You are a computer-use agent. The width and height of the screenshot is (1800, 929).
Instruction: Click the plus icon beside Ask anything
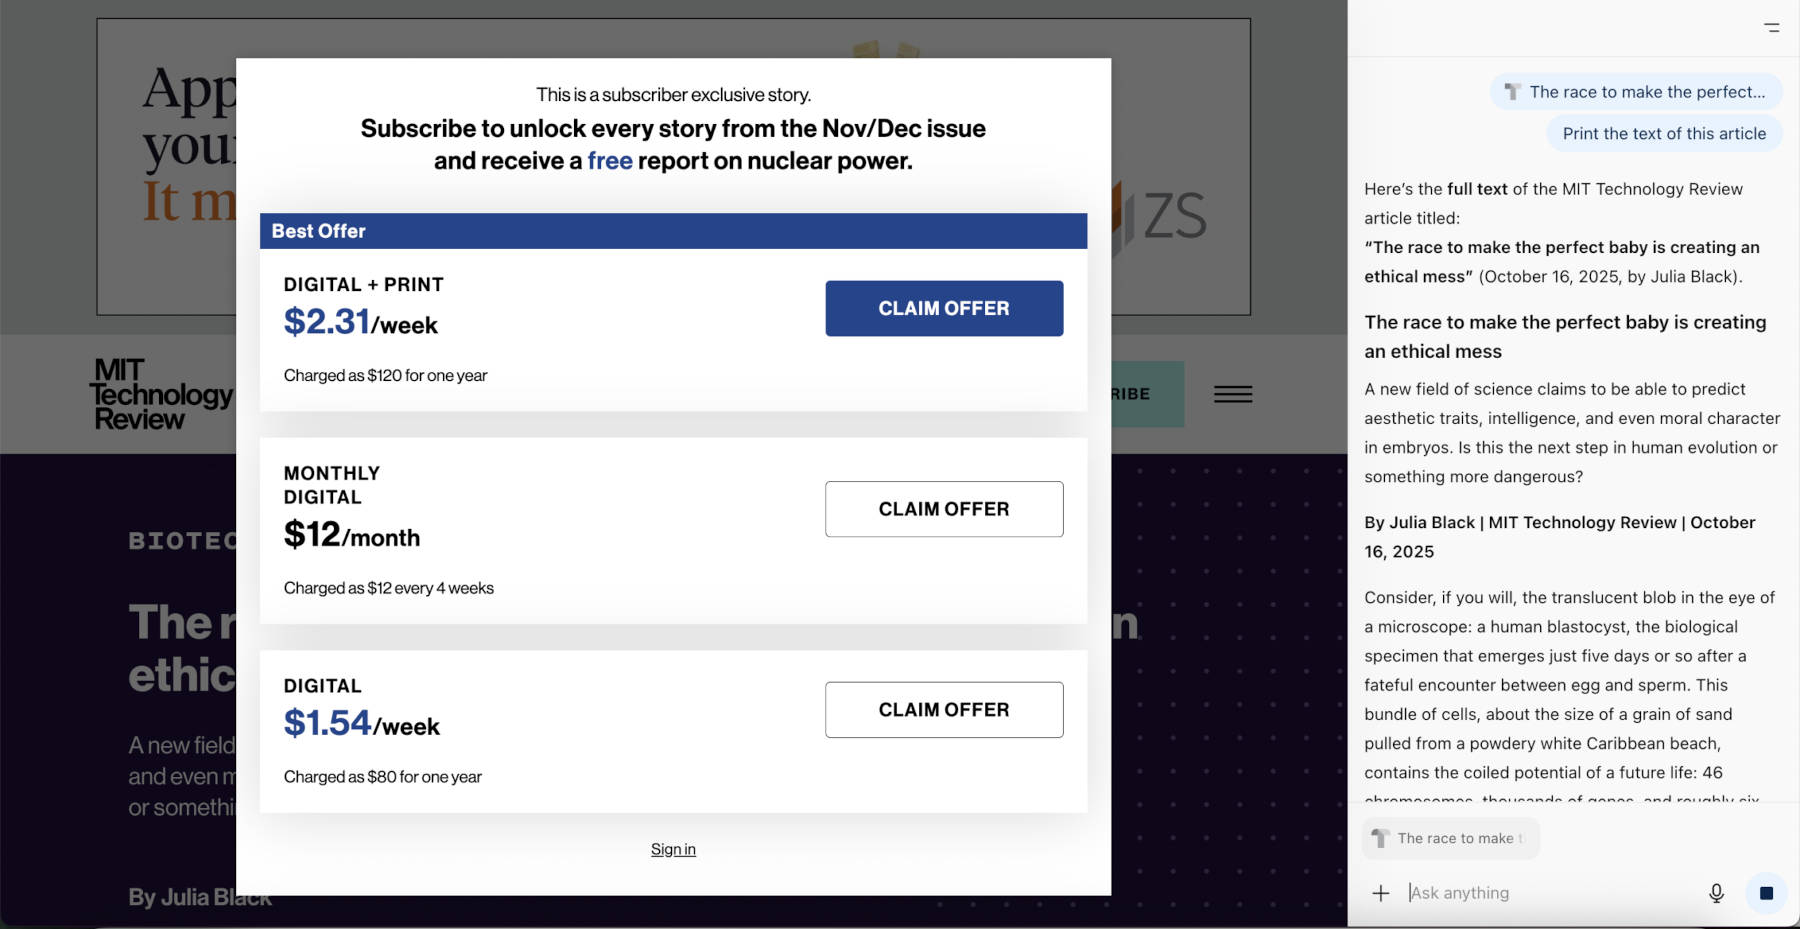1380,893
